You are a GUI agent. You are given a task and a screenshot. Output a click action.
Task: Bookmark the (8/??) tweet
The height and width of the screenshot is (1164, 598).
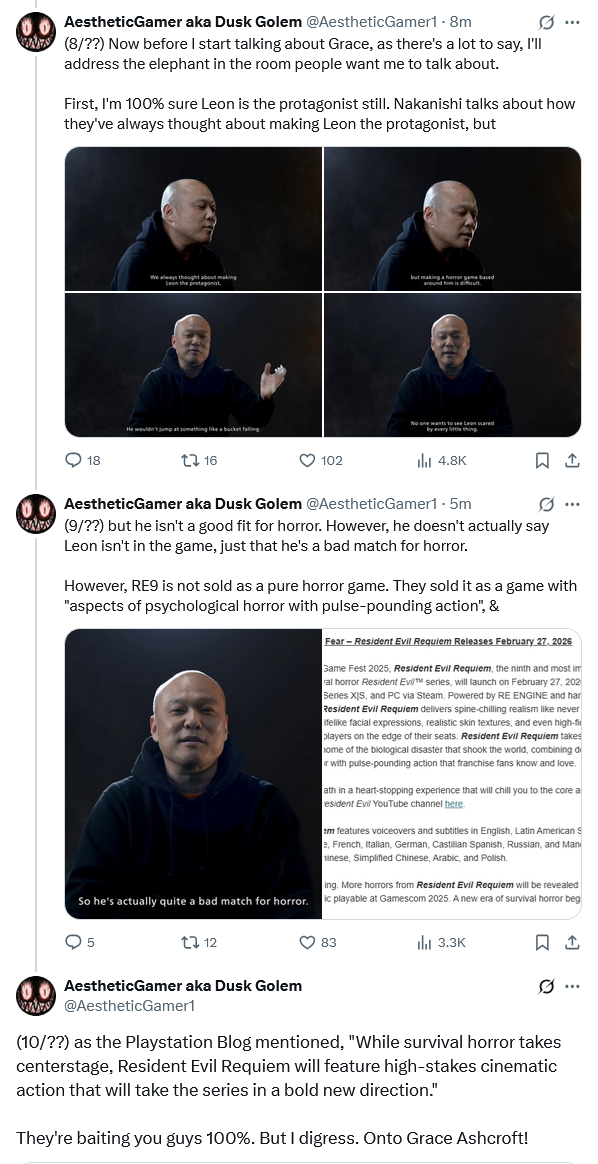(x=542, y=460)
